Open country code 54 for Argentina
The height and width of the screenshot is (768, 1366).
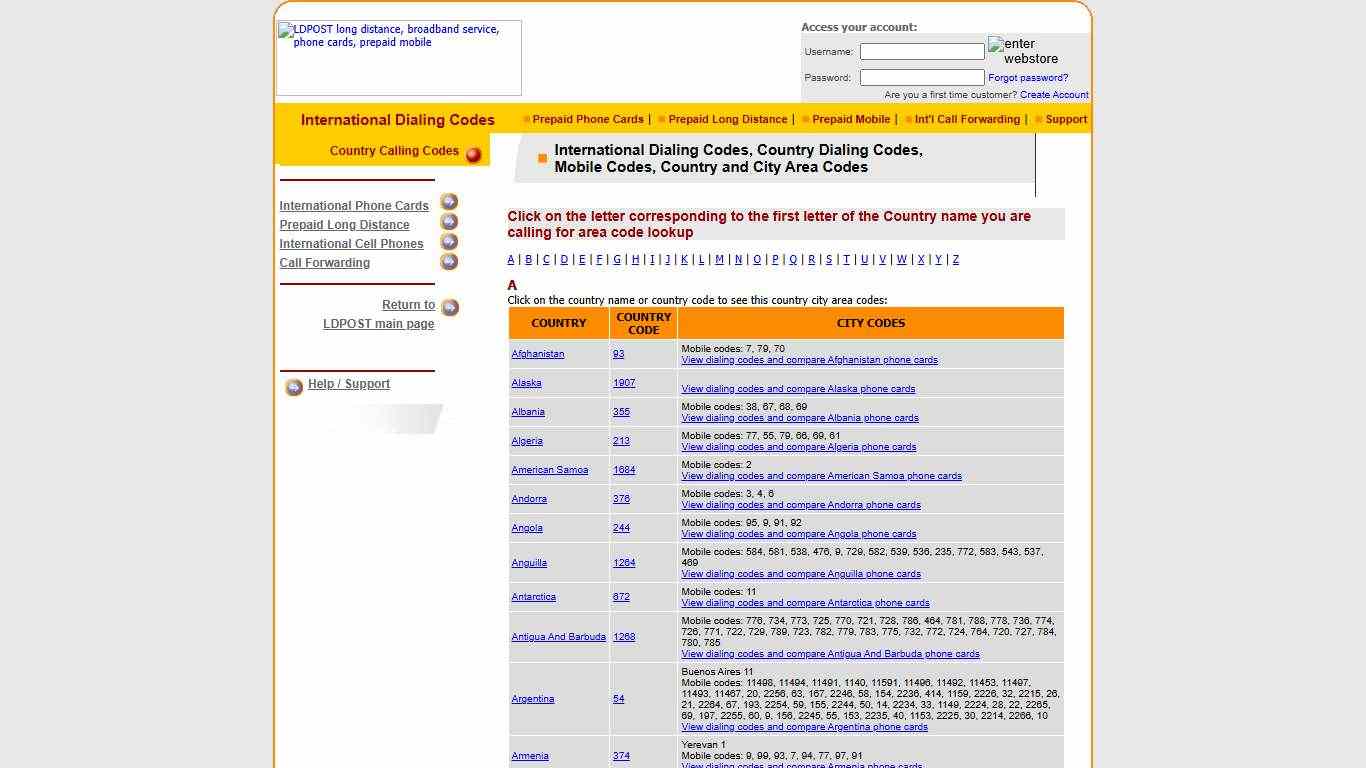pos(618,699)
